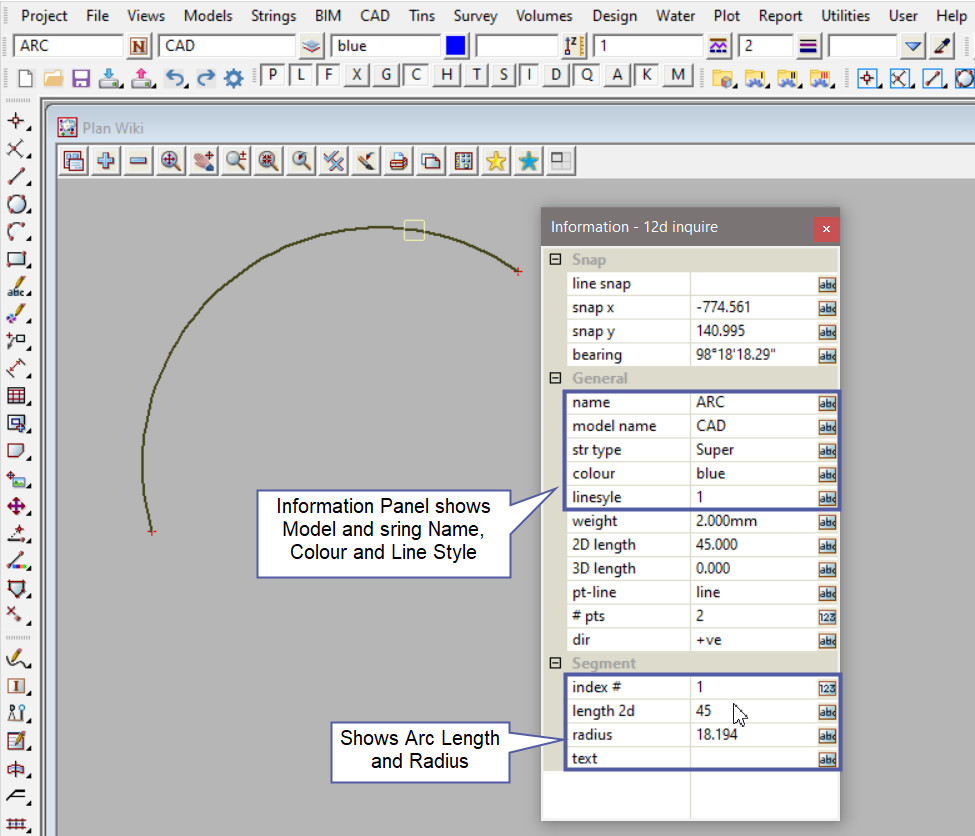Viewport: 975px width, 836px height.
Task: Collapse the General section
Action: [555, 378]
